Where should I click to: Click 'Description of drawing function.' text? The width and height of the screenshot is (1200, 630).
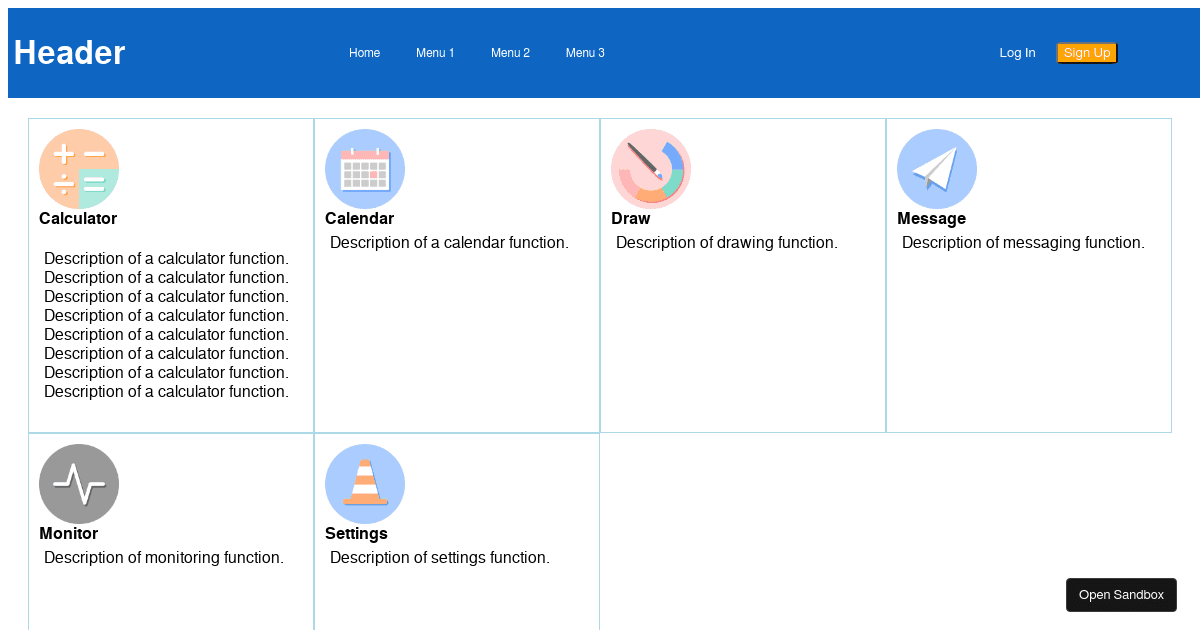(x=727, y=243)
